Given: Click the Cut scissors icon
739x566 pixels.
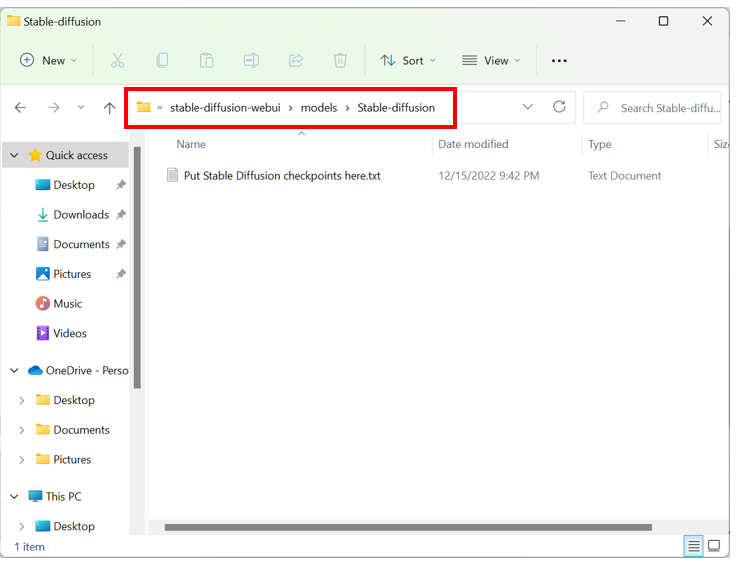Looking at the screenshot, I should click(x=117, y=61).
